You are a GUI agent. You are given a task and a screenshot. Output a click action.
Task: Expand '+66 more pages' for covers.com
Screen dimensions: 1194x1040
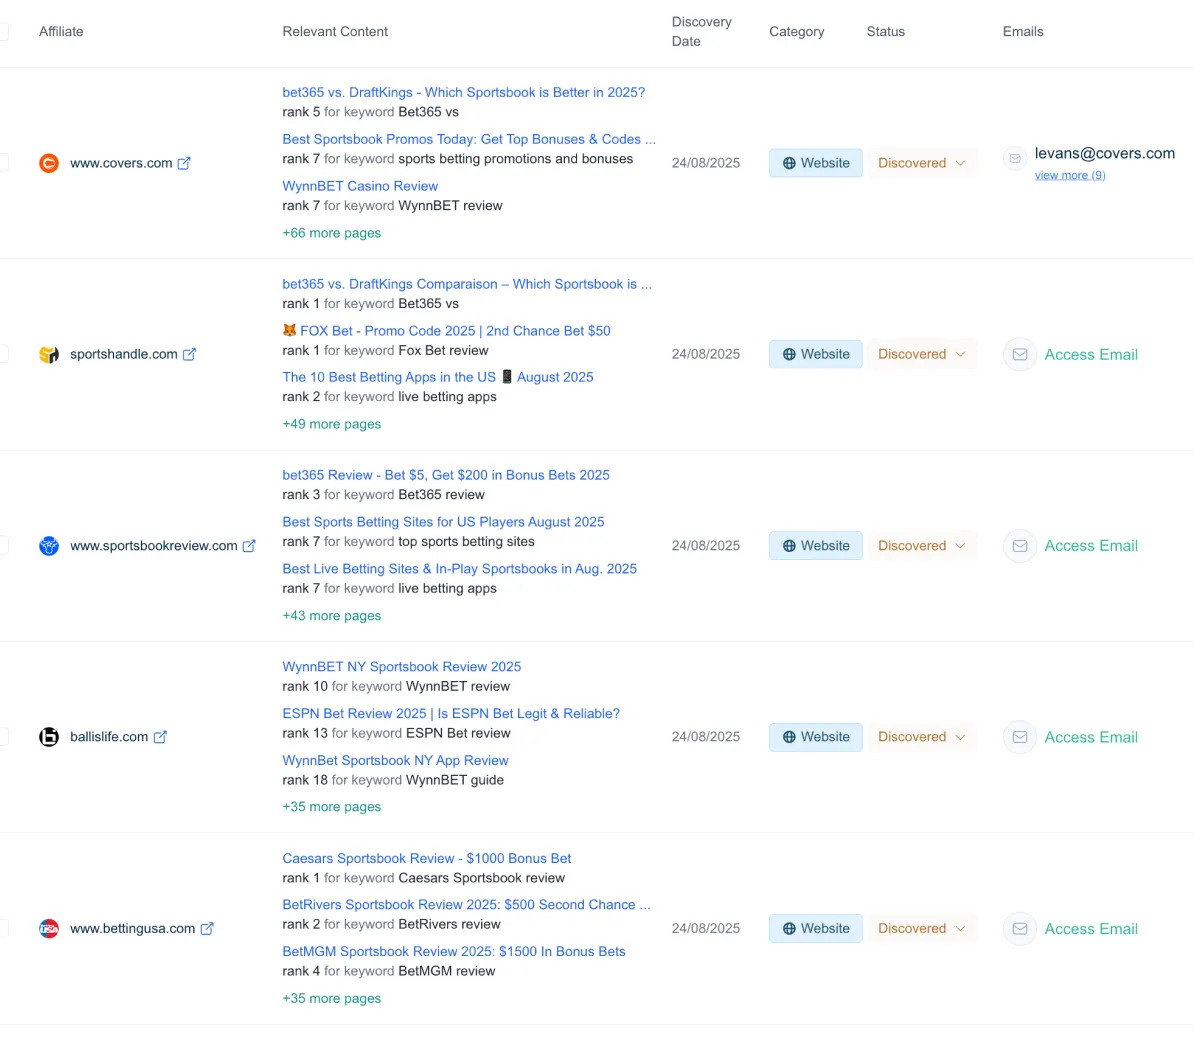pos(331,233)
